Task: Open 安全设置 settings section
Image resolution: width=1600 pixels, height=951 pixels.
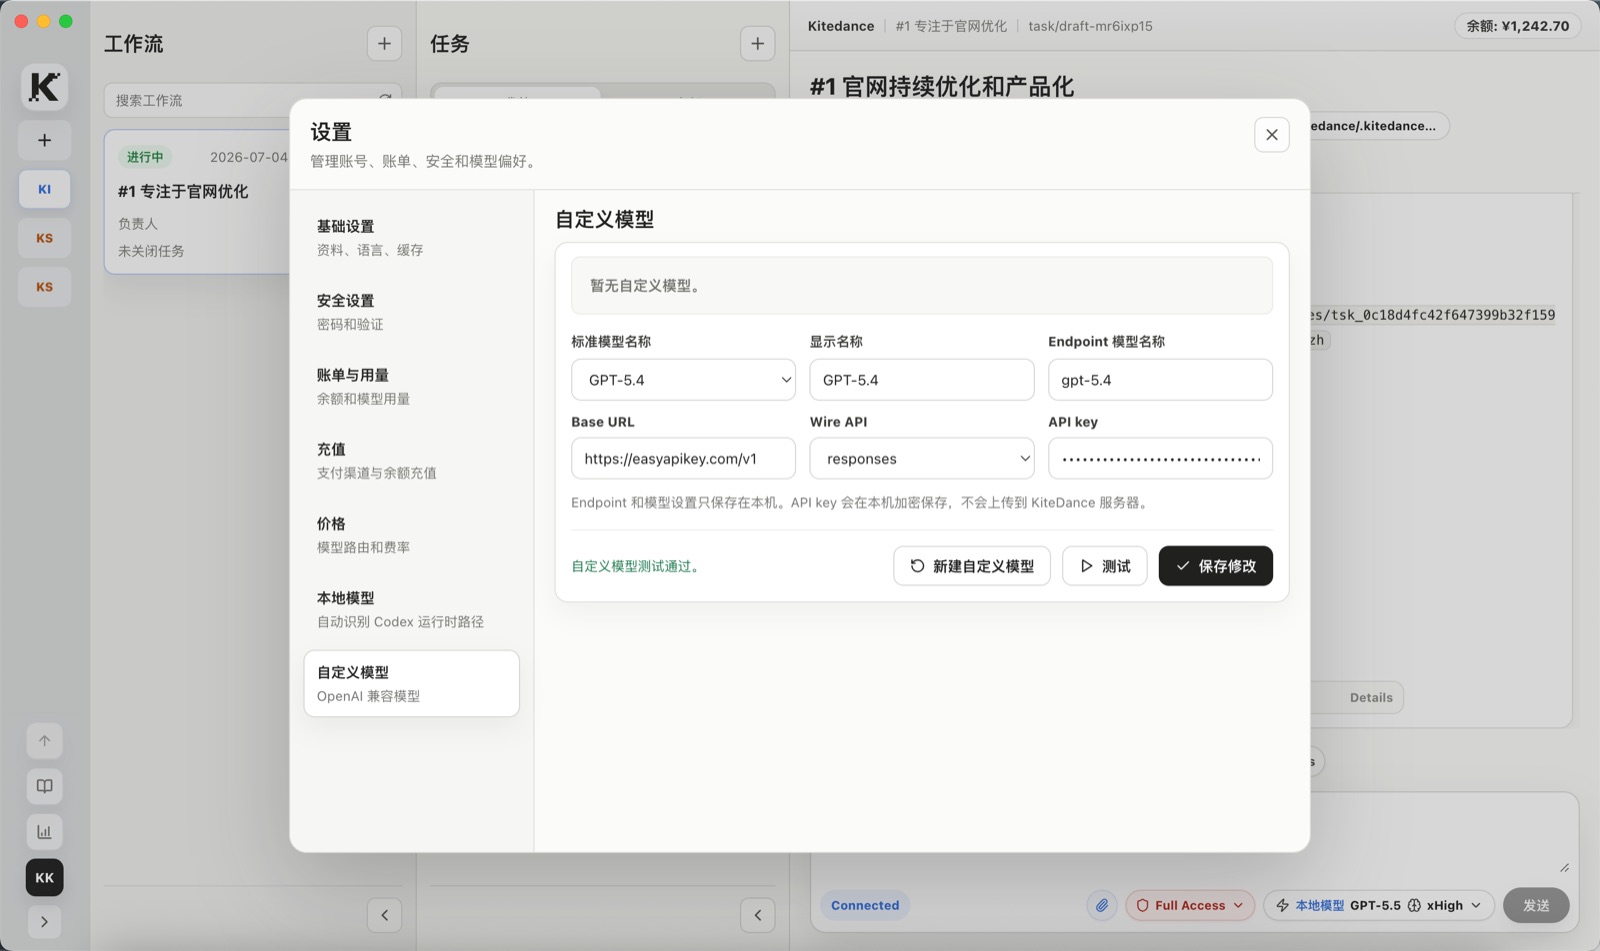Action: point(411,312)
